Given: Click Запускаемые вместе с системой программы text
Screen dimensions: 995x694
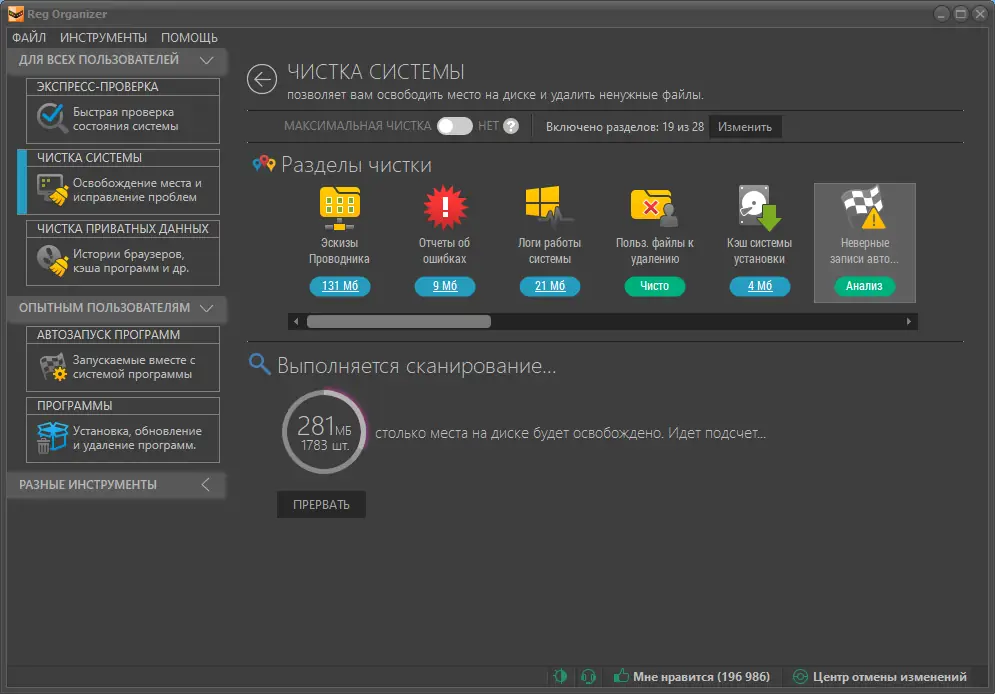Looking at the screenshot, I should [x=134, y=367].
